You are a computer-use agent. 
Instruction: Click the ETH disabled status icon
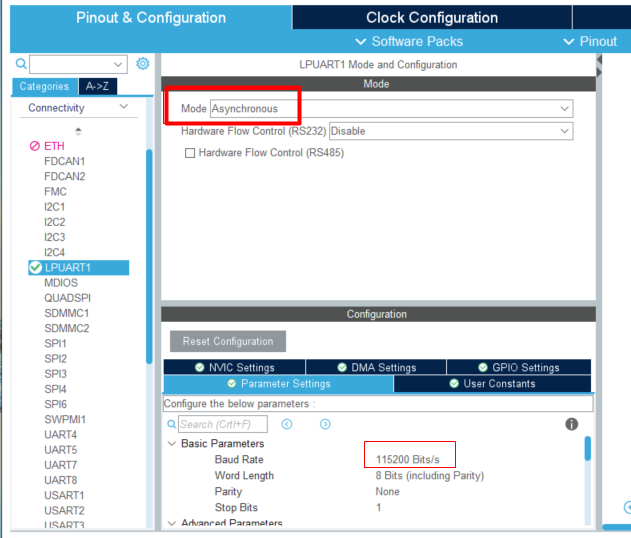[x=35, y=146]
